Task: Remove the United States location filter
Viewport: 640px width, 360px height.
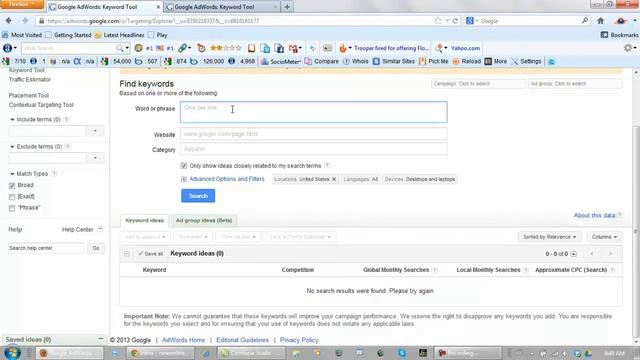Action: pos(334,179)
